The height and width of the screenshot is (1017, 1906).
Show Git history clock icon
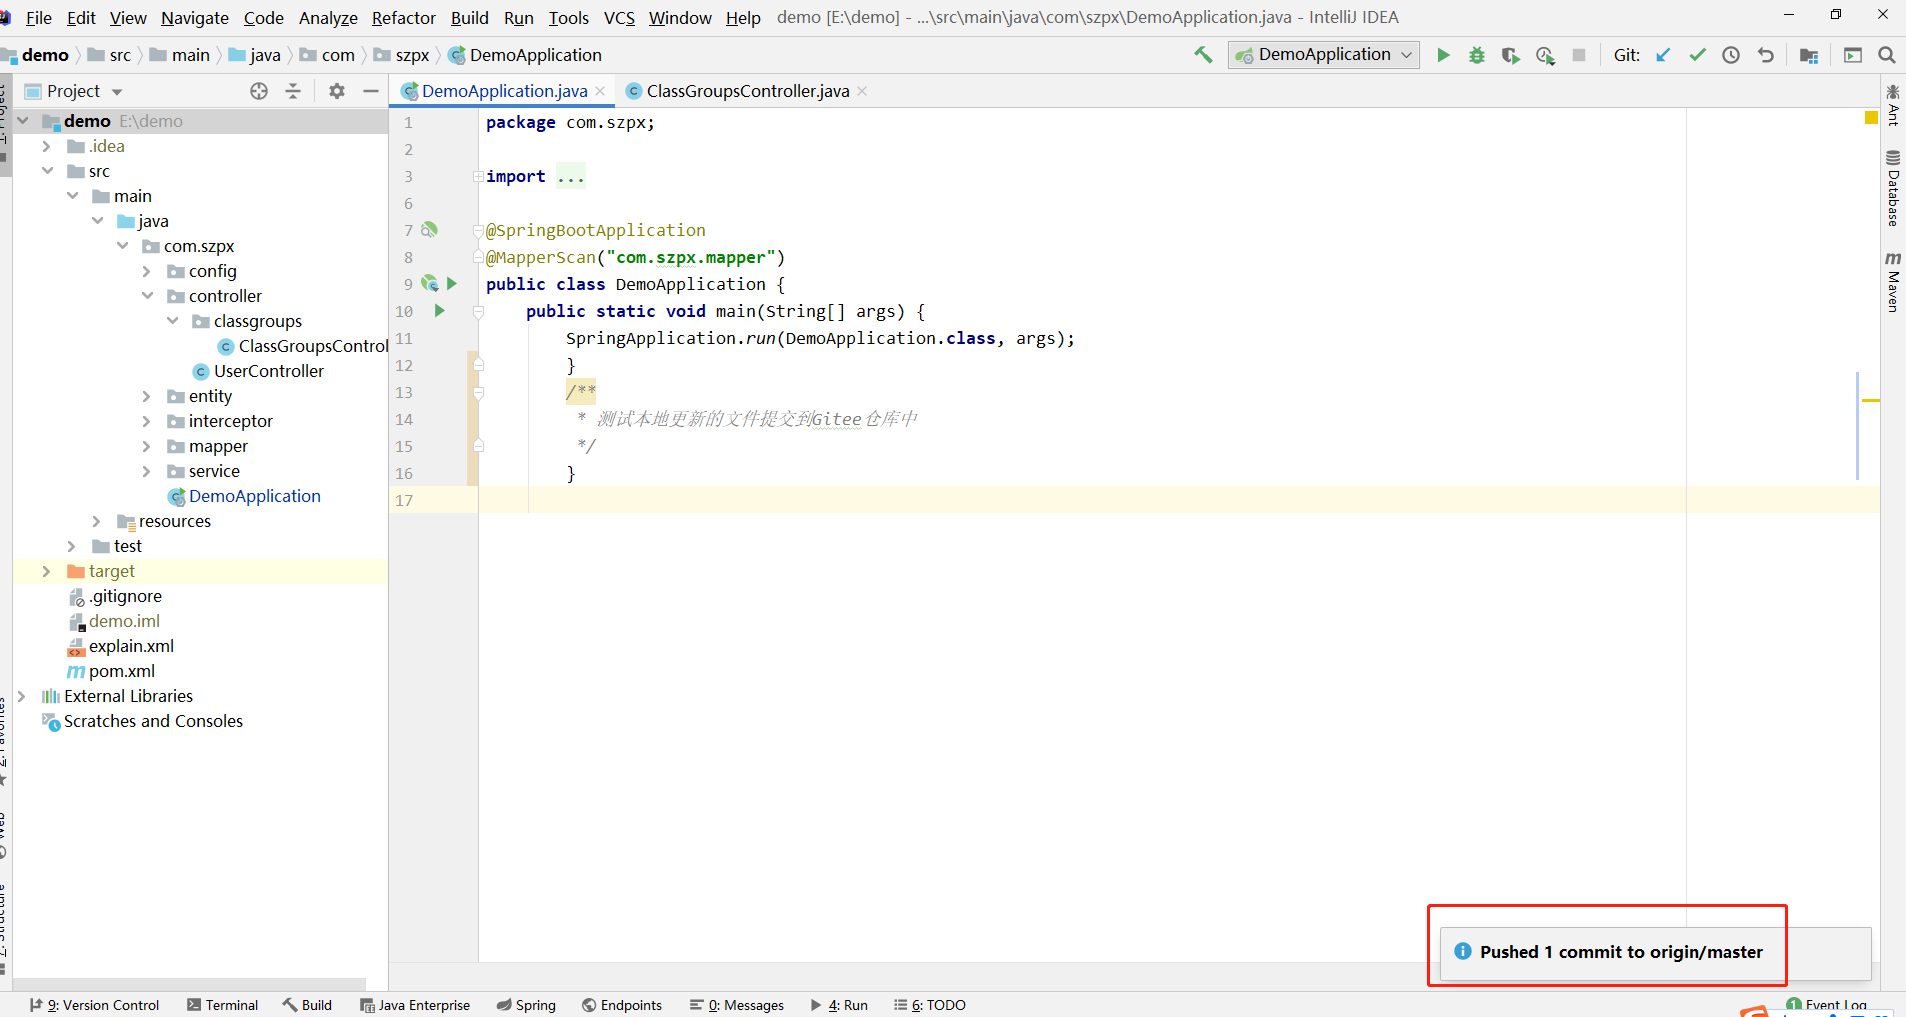tap(1731, 55)
